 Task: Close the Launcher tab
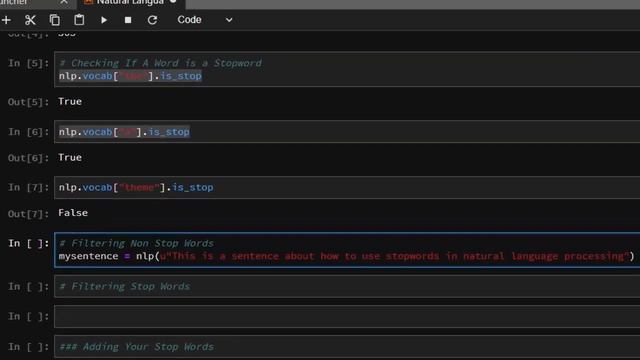pyautogui.click(x=64, y=2)
